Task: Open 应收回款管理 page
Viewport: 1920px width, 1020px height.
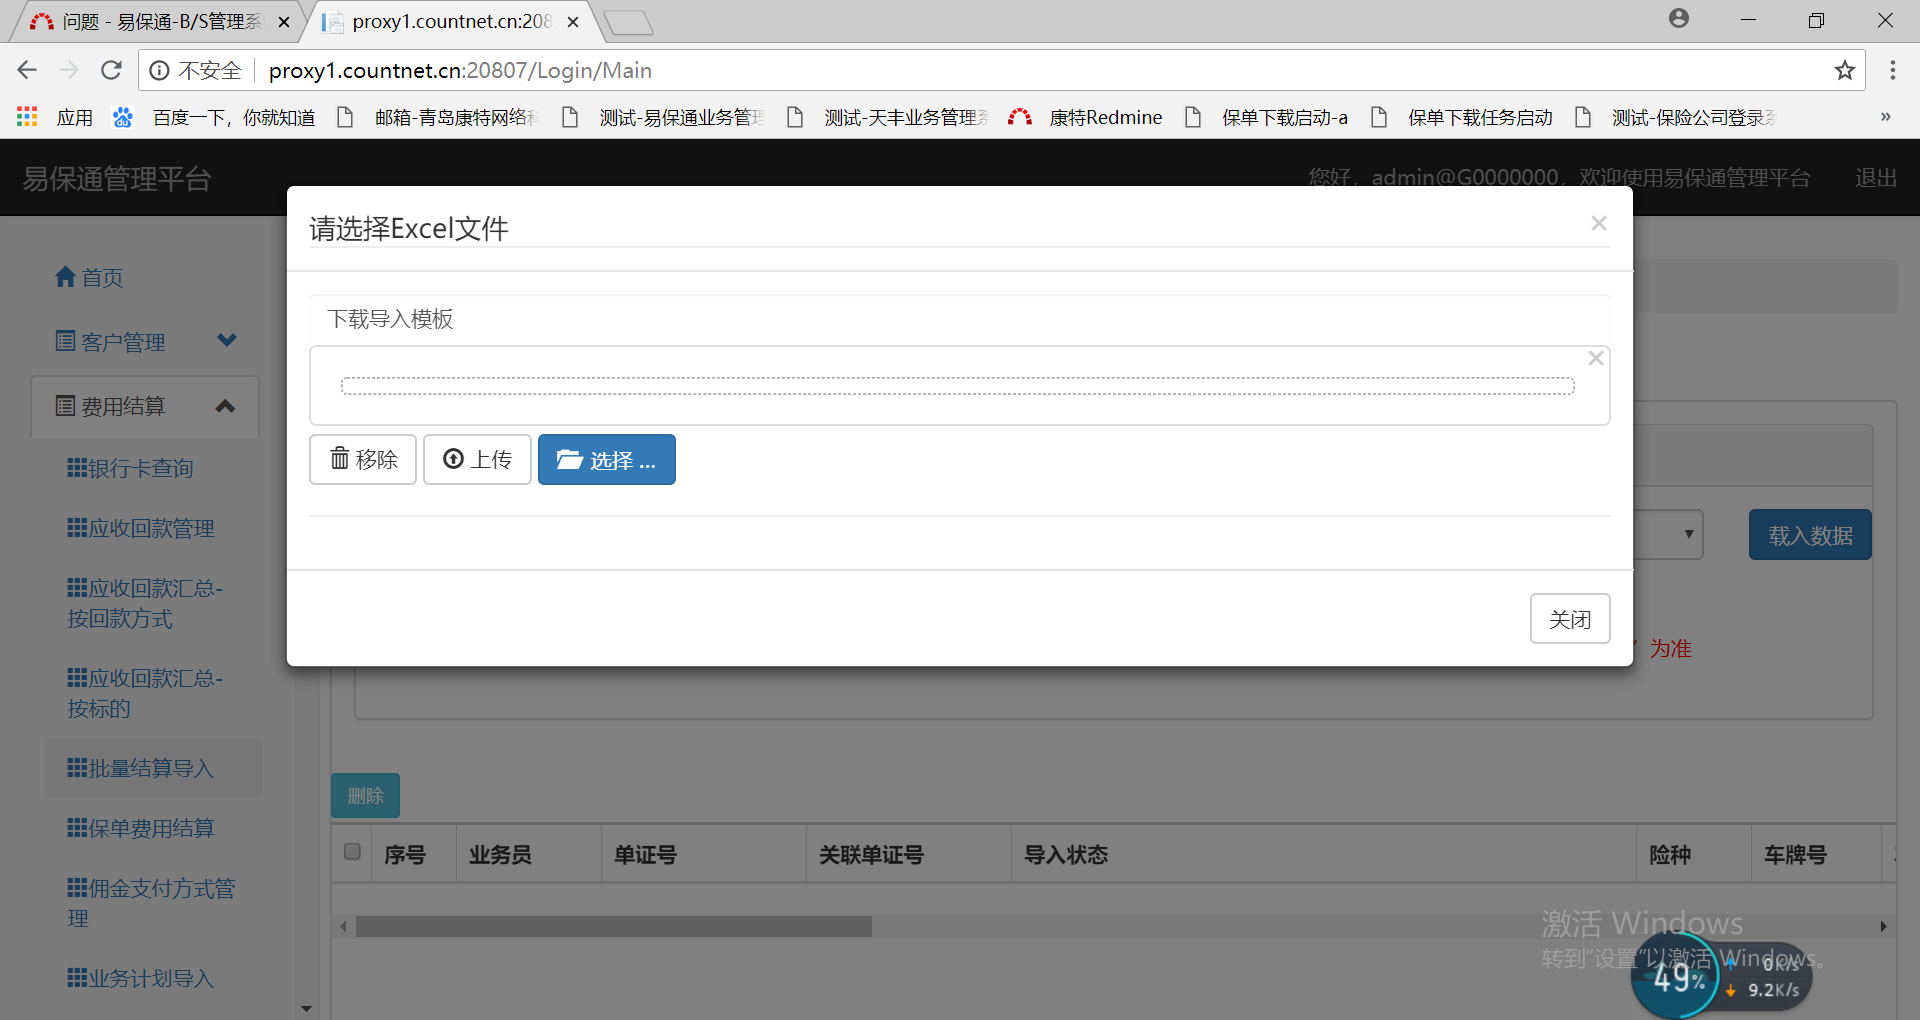Action: pos(141,528)
